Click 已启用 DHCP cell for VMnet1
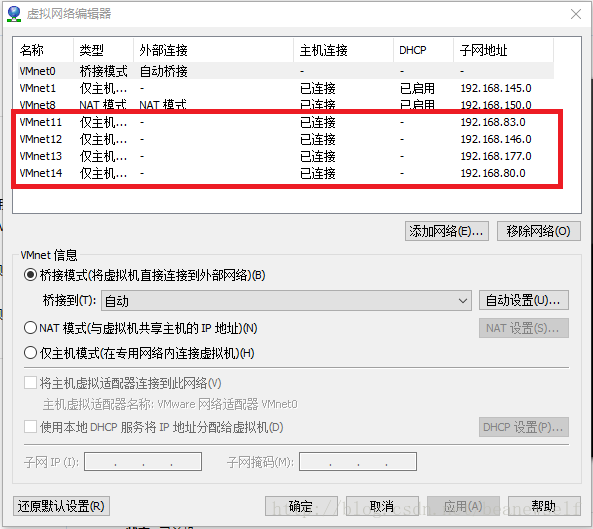593x529 pixels. tap(417, 88)
